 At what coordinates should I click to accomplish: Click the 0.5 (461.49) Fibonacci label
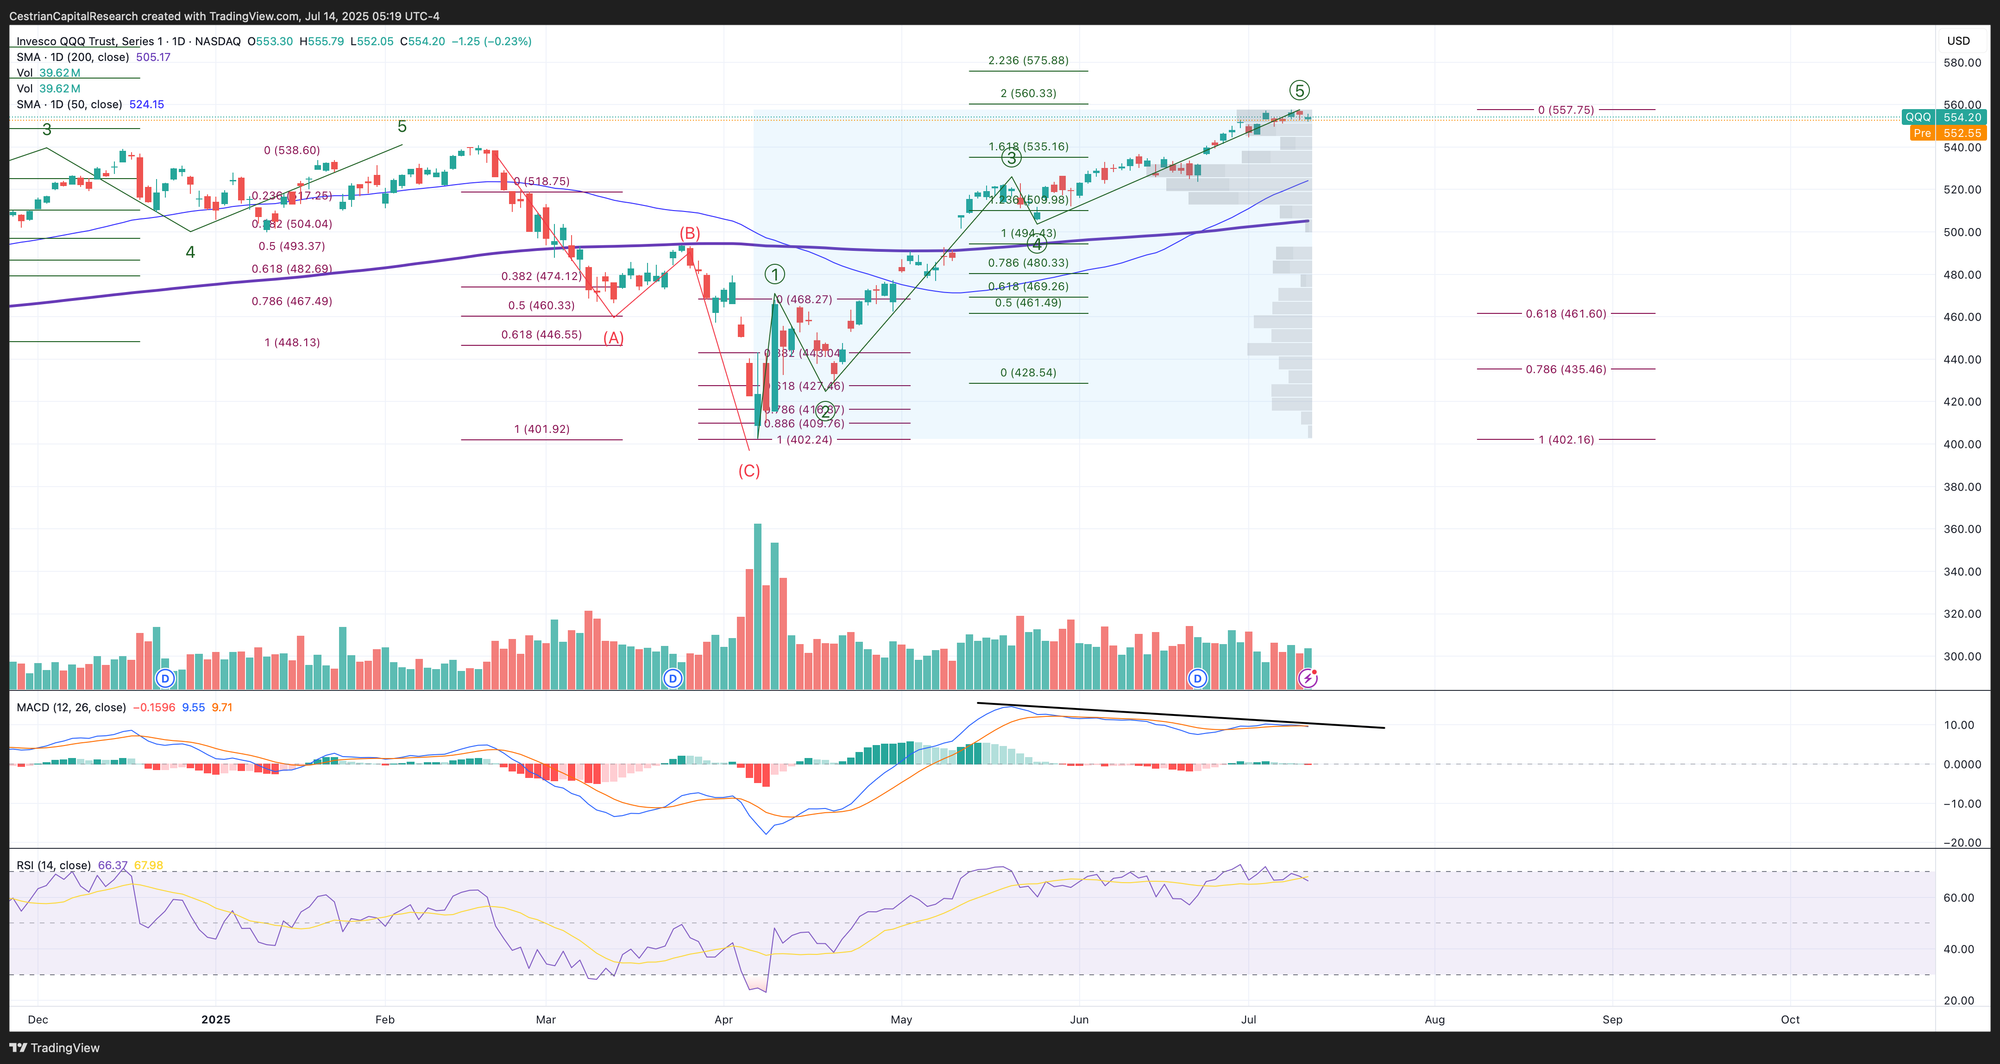point(1028,303)
